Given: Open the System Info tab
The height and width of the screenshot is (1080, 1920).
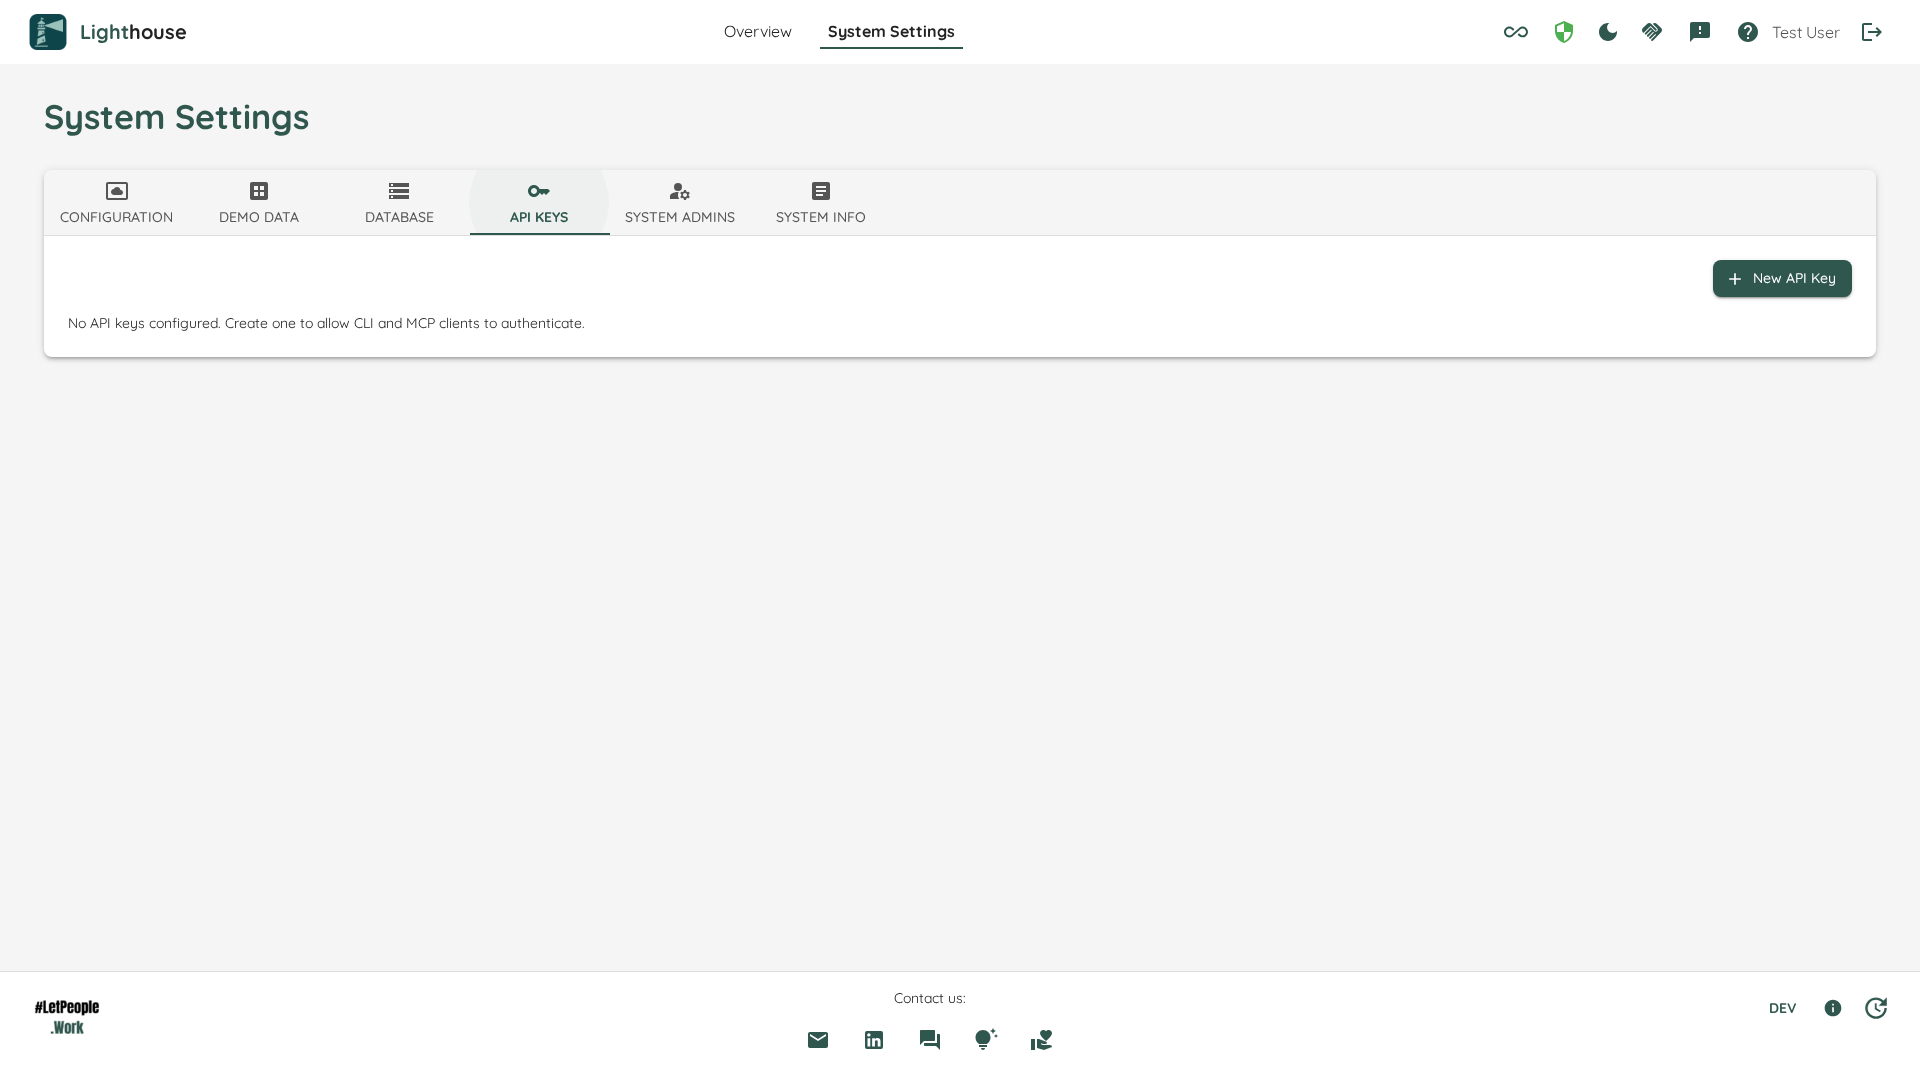Looking at the screenshot, I should tap(821, 203).
